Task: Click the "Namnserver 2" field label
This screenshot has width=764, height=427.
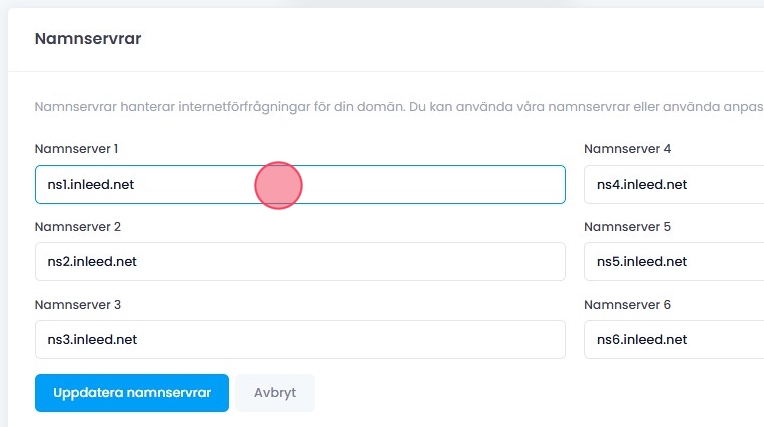Action: (77, 227)
